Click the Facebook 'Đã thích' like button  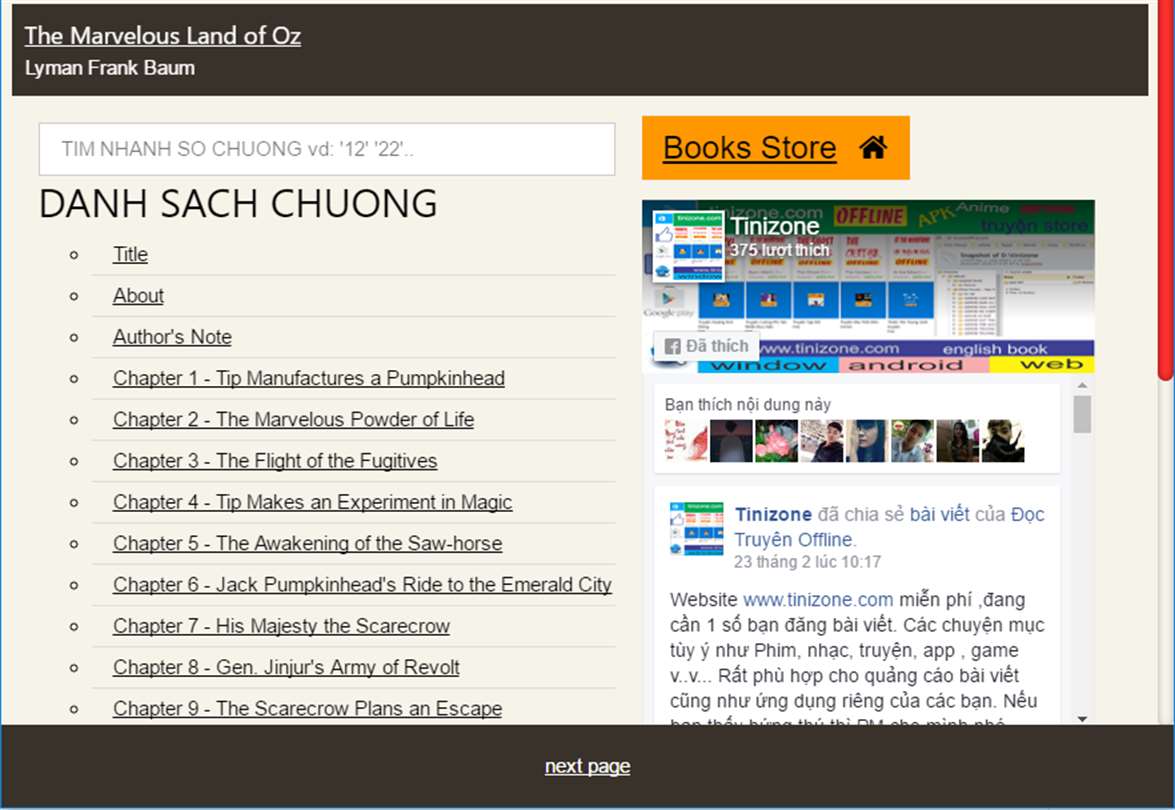[707, 346]
